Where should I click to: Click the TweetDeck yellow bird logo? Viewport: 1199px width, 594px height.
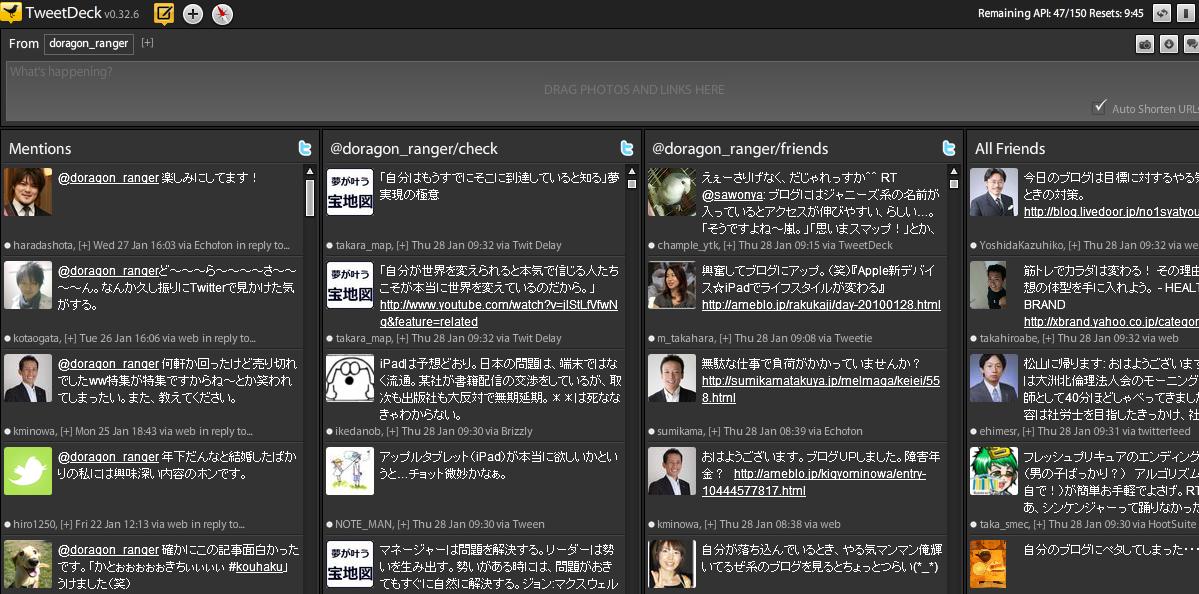(x=11, y=13)
